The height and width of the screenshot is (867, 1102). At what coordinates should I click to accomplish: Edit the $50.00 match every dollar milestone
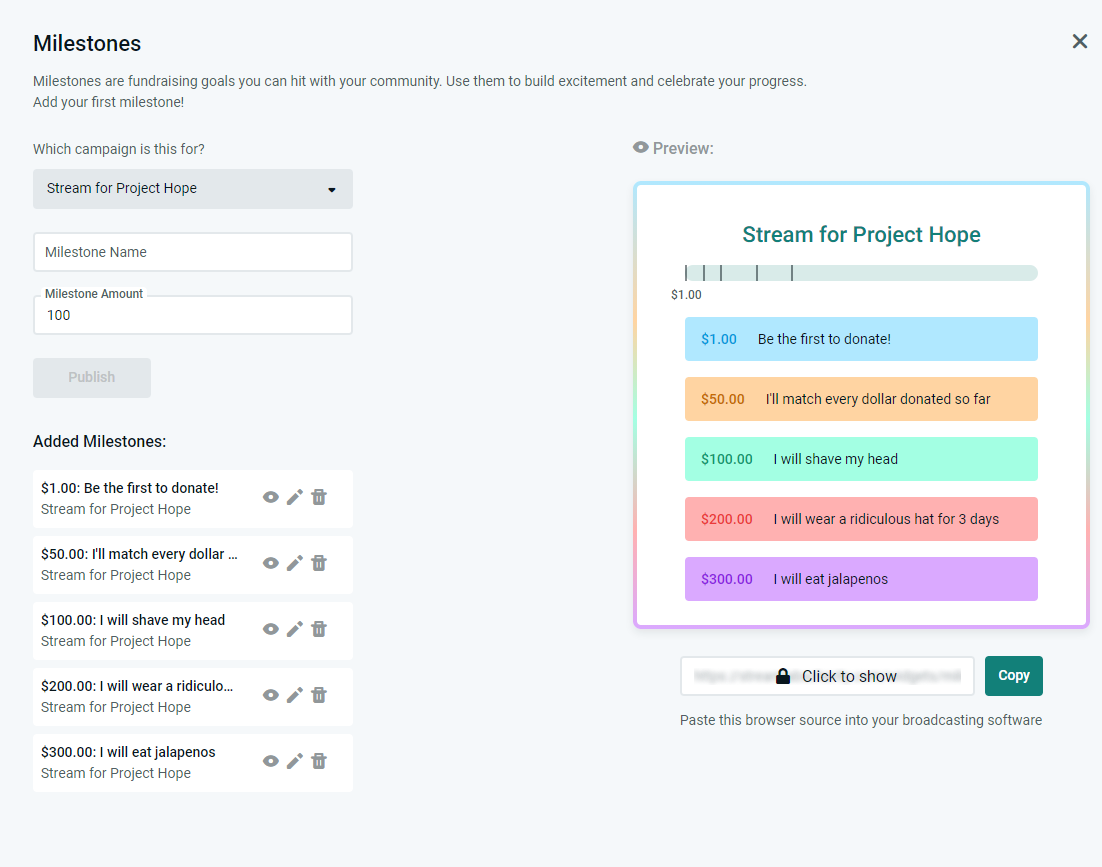pos(295,563)
